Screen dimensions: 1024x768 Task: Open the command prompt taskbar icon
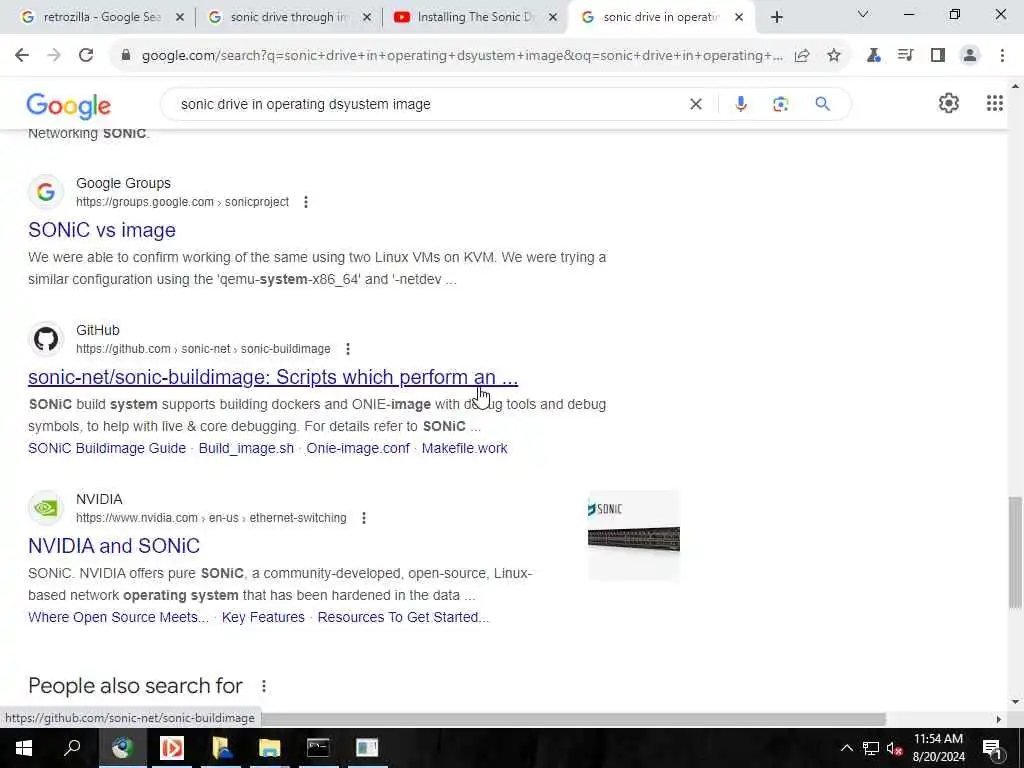point(318,748)
